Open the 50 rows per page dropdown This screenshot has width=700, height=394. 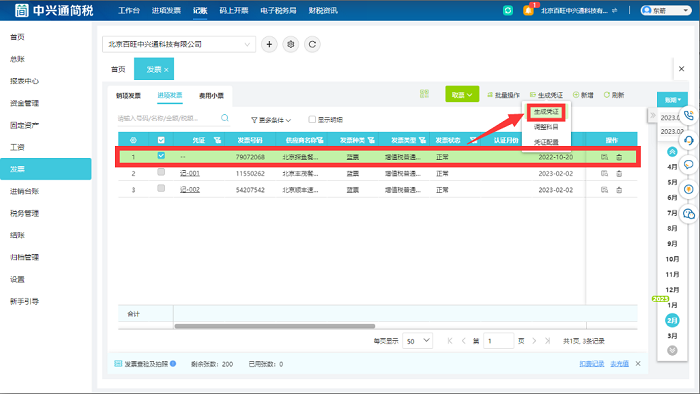(x=417, y=341)
